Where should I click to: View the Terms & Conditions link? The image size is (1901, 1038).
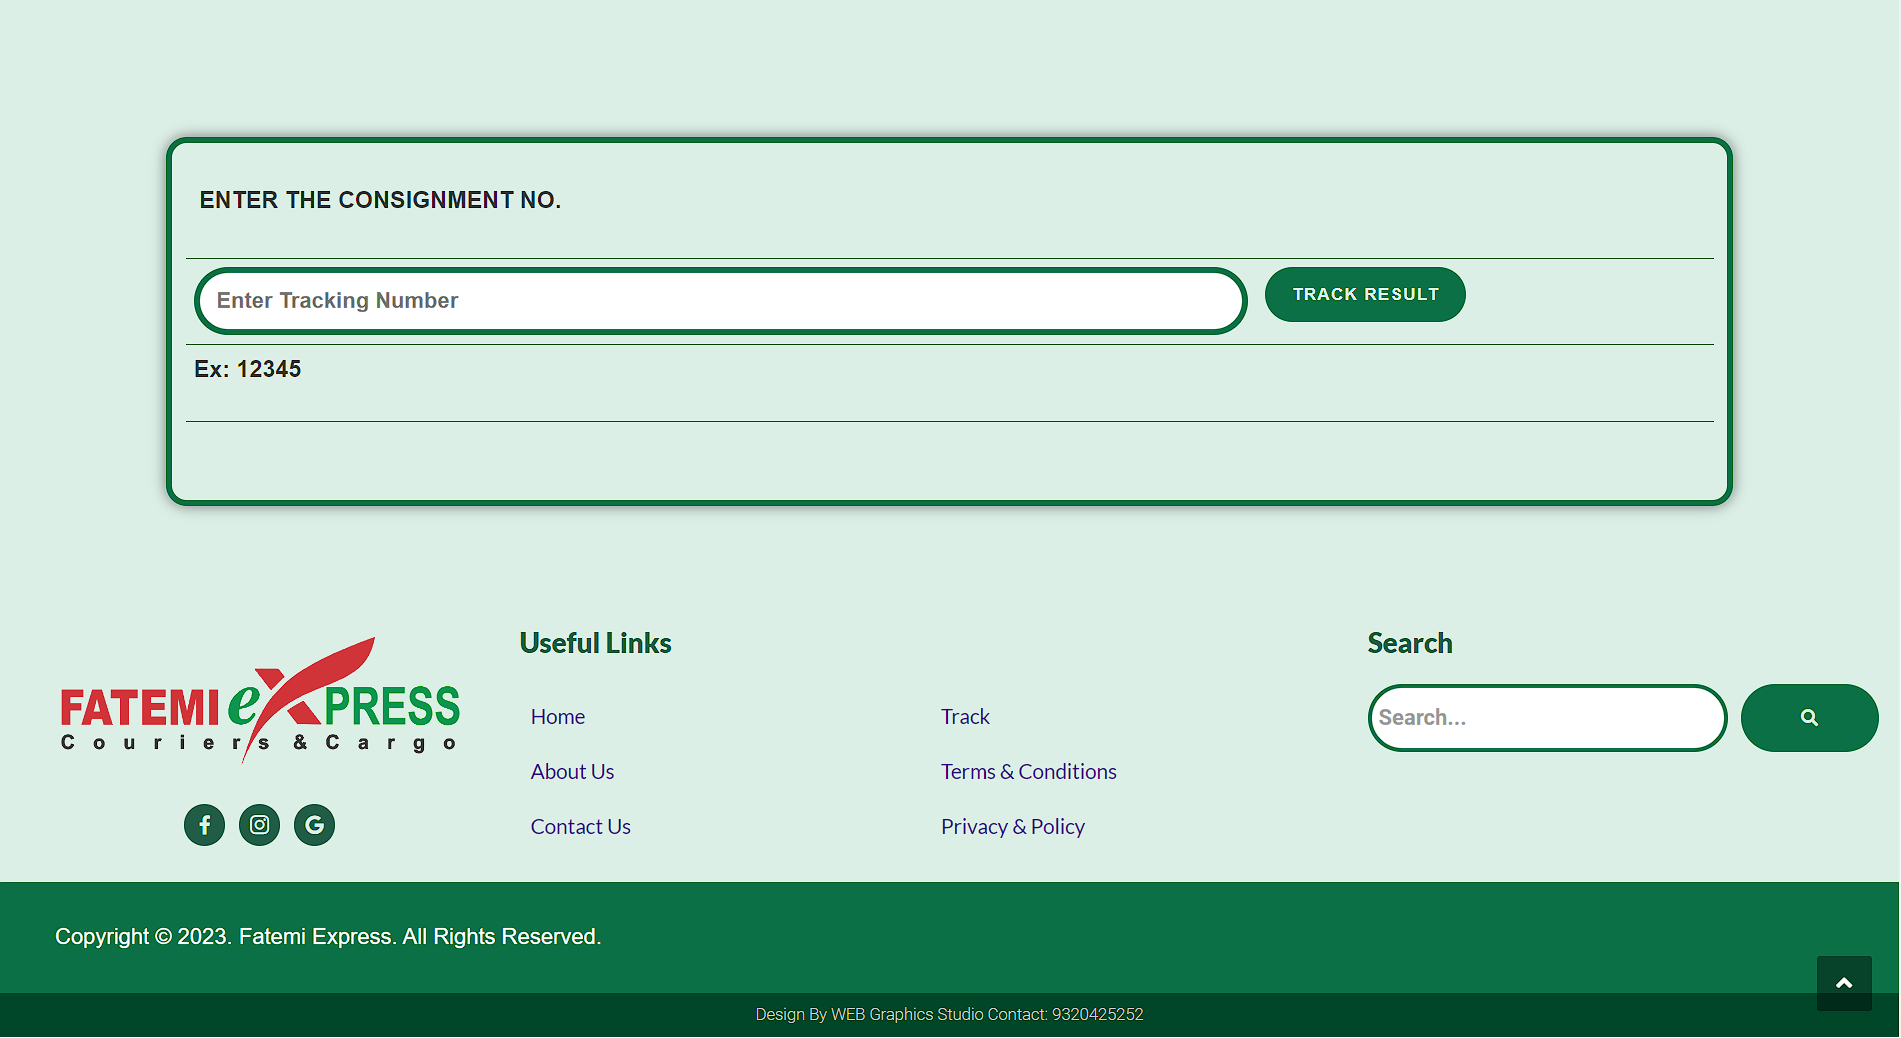[1028, 772]
